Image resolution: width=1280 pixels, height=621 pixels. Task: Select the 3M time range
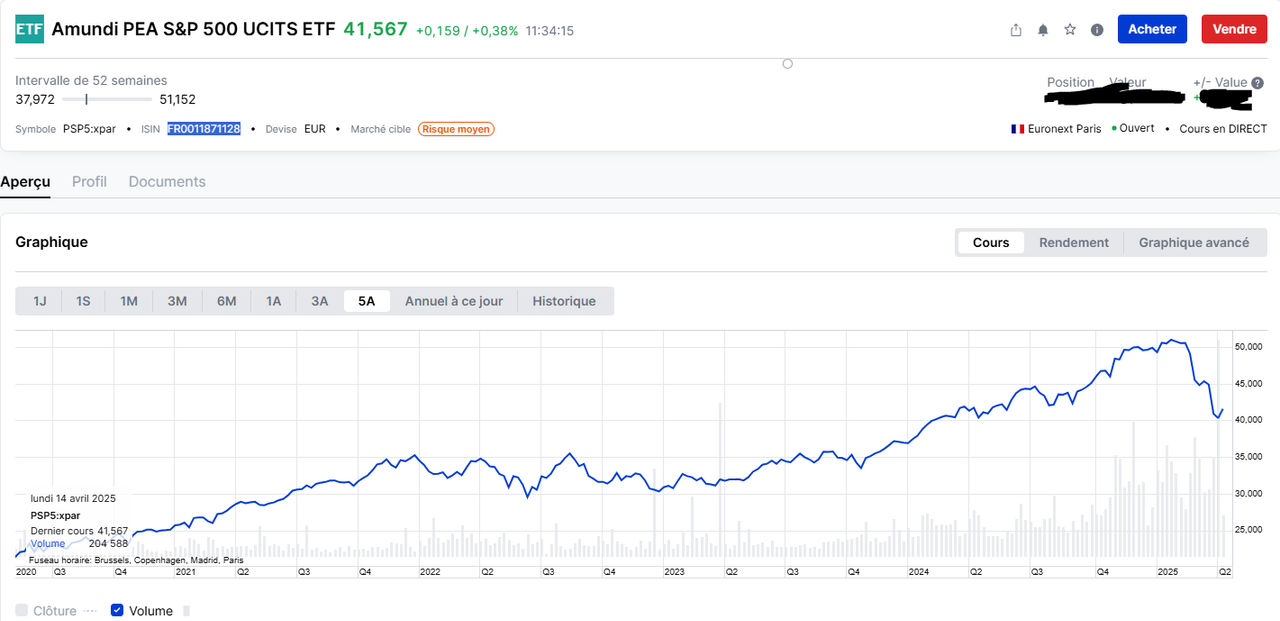(177, 301)
